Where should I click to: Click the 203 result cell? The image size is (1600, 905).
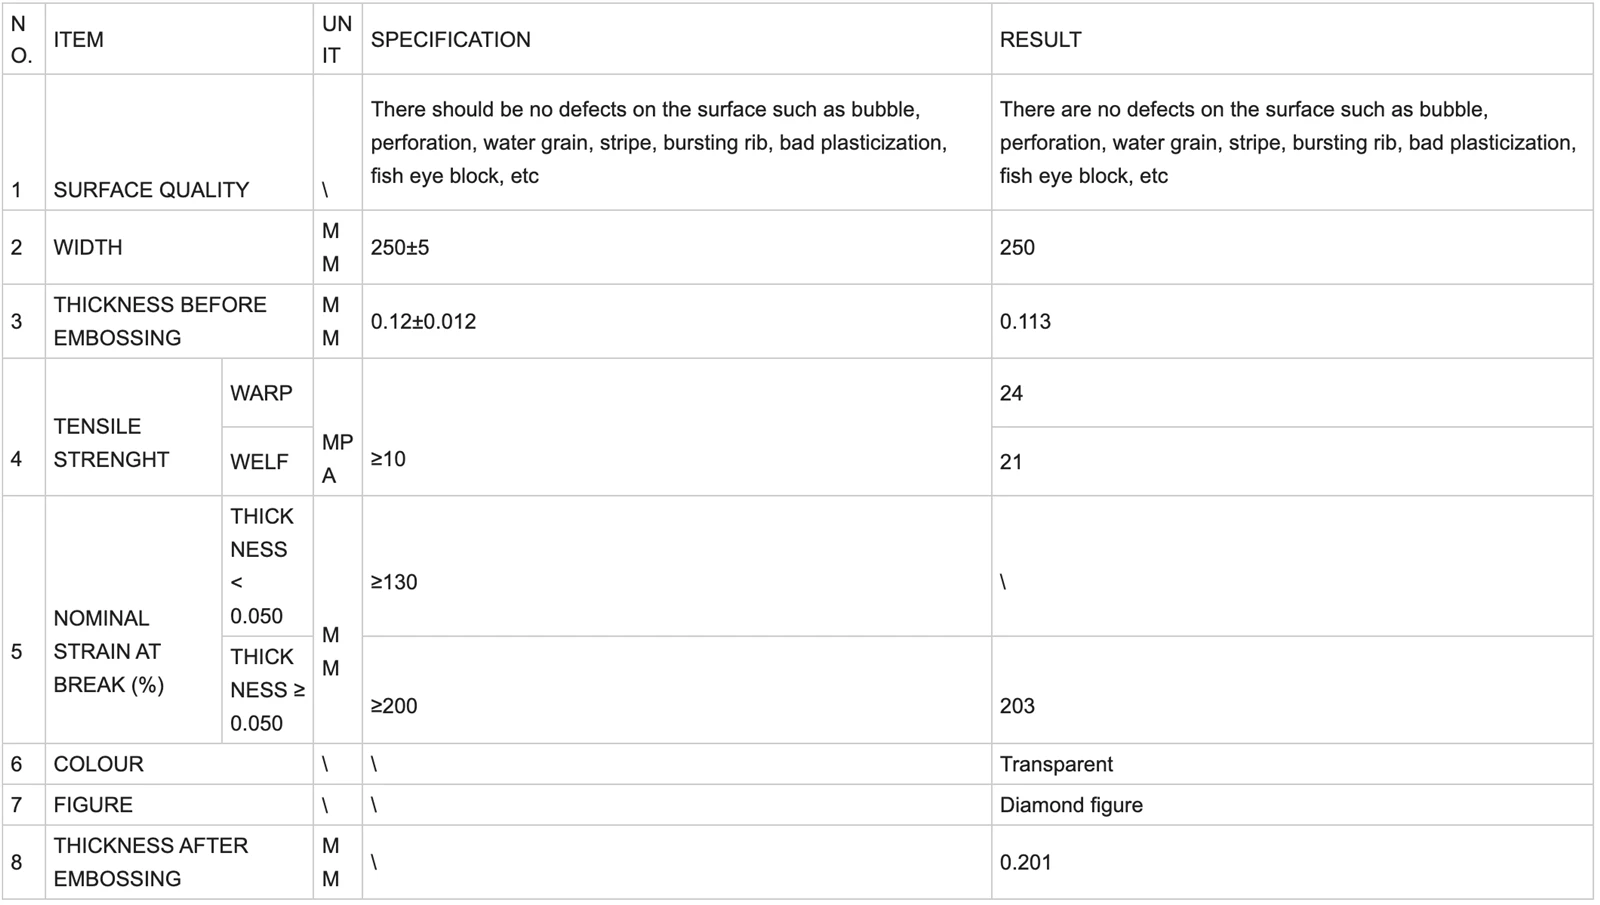coord(1292,690)
